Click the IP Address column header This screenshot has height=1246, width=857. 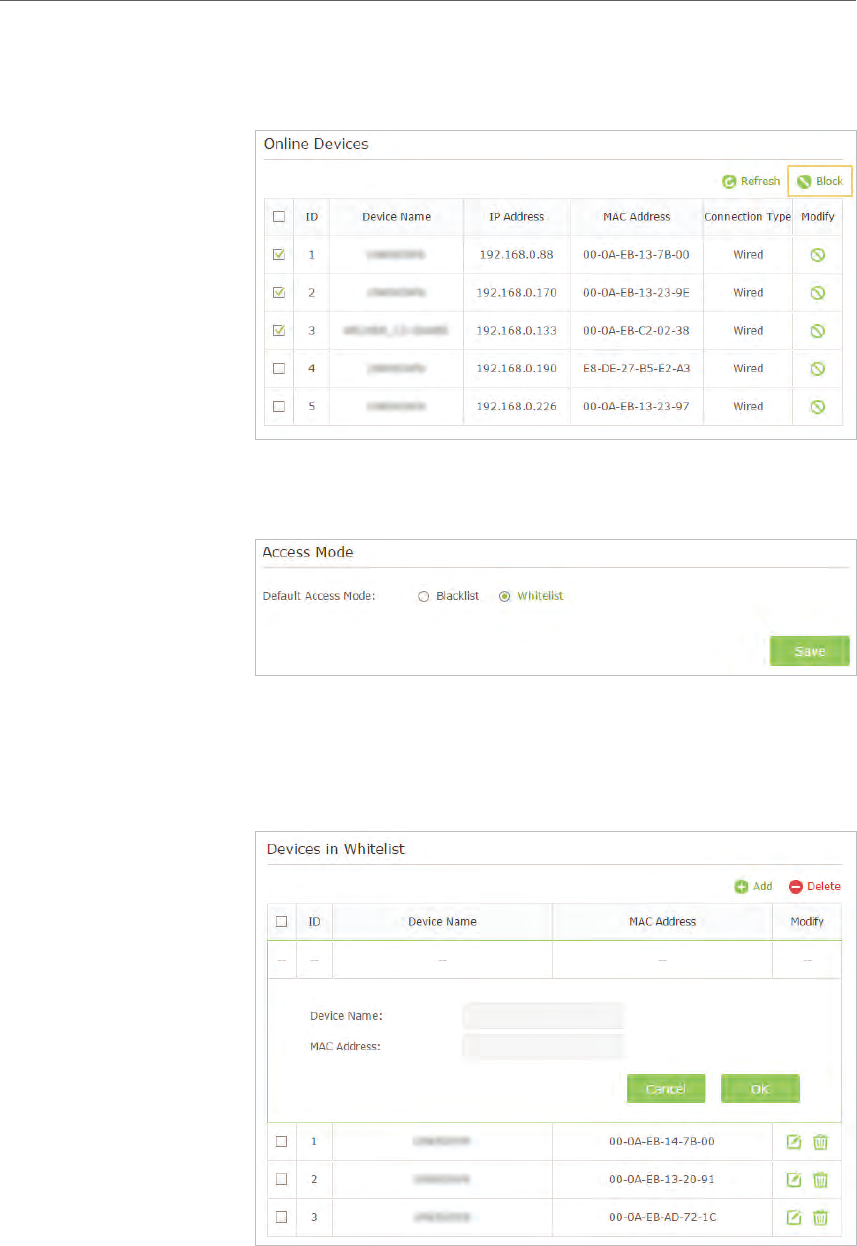tap(517, 217)
